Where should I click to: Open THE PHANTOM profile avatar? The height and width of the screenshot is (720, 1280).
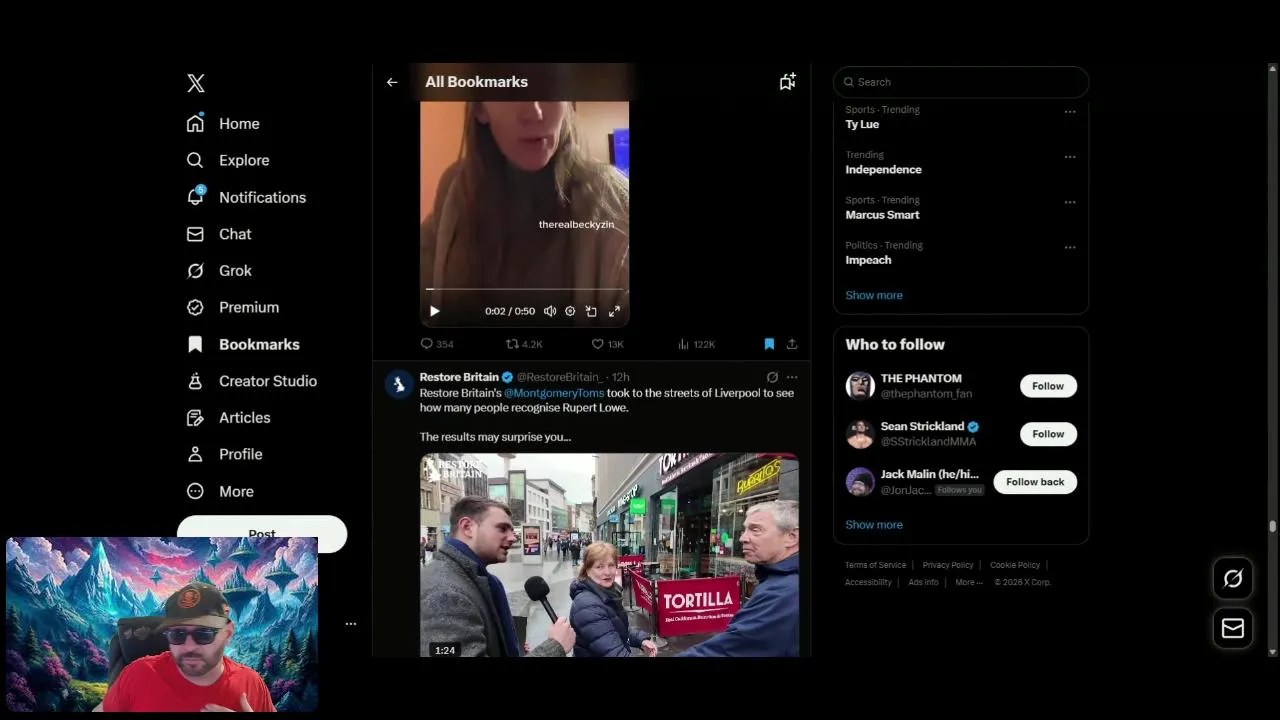860,386
